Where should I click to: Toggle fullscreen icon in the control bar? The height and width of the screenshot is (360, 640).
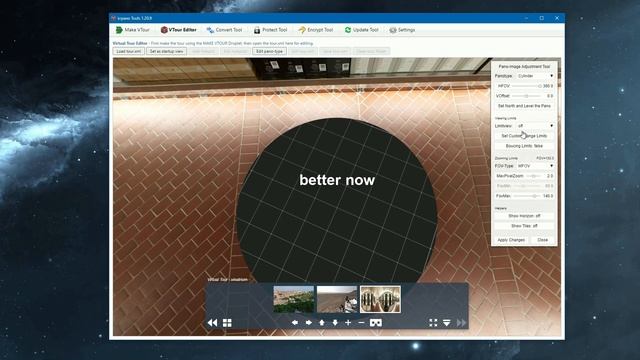(433, 323)
